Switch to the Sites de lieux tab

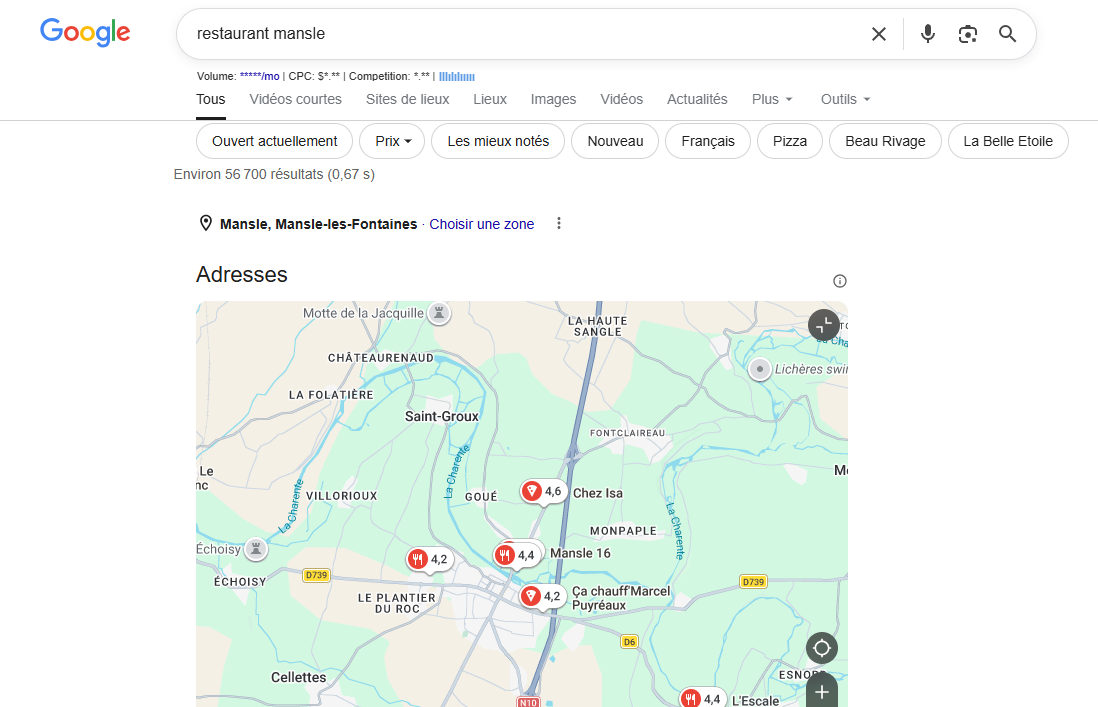(x=408, y=99)
